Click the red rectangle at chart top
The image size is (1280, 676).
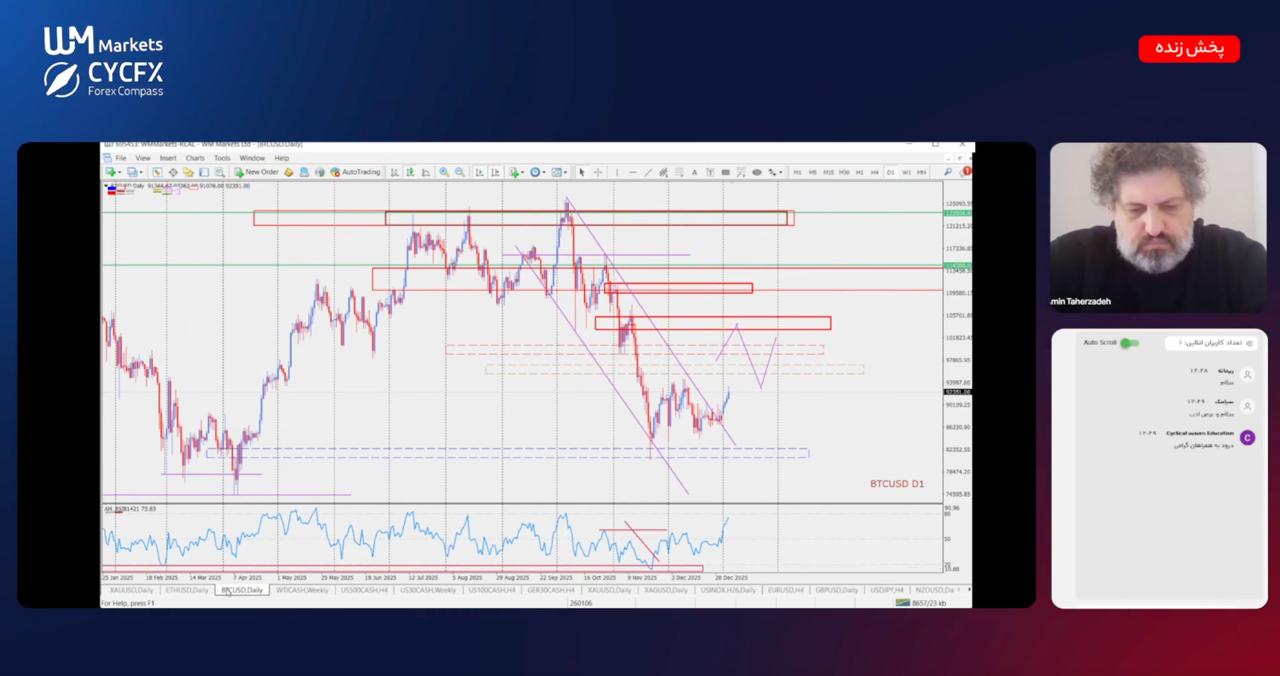click(x=523, y=218)
